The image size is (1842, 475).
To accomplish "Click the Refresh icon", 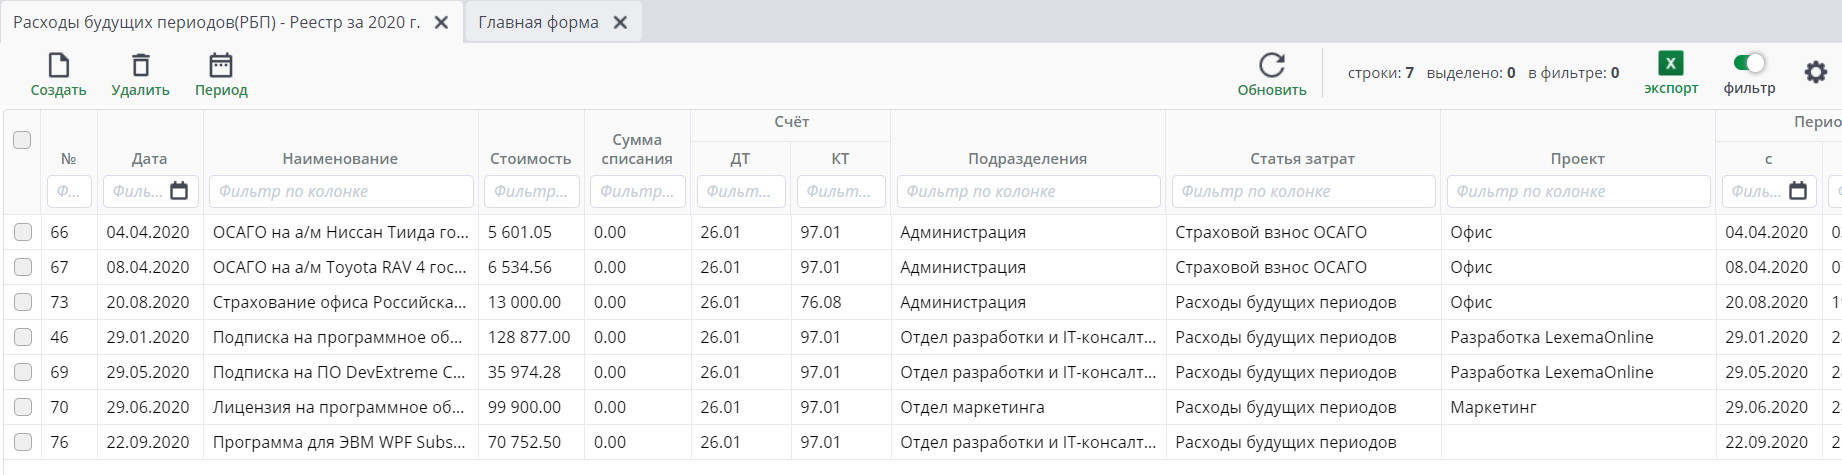I will tap(1272, 66).
